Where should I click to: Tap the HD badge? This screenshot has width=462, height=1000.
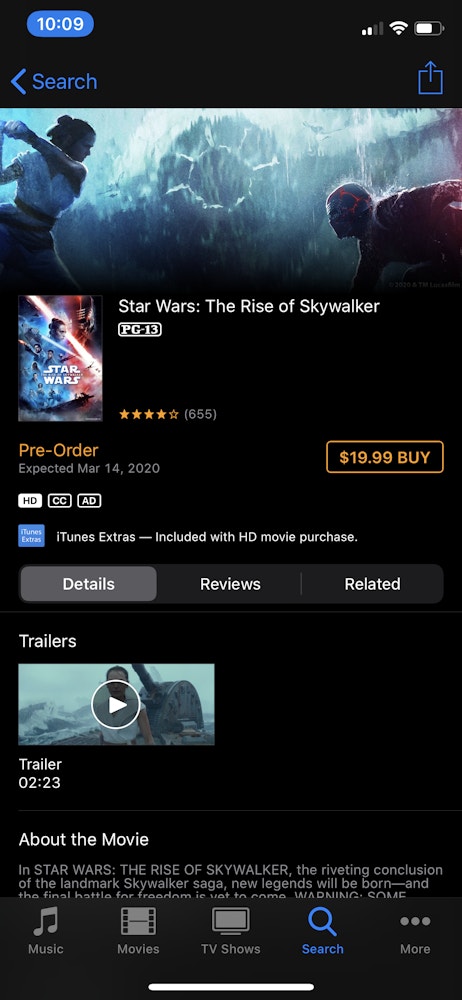(x=30, y=501)
